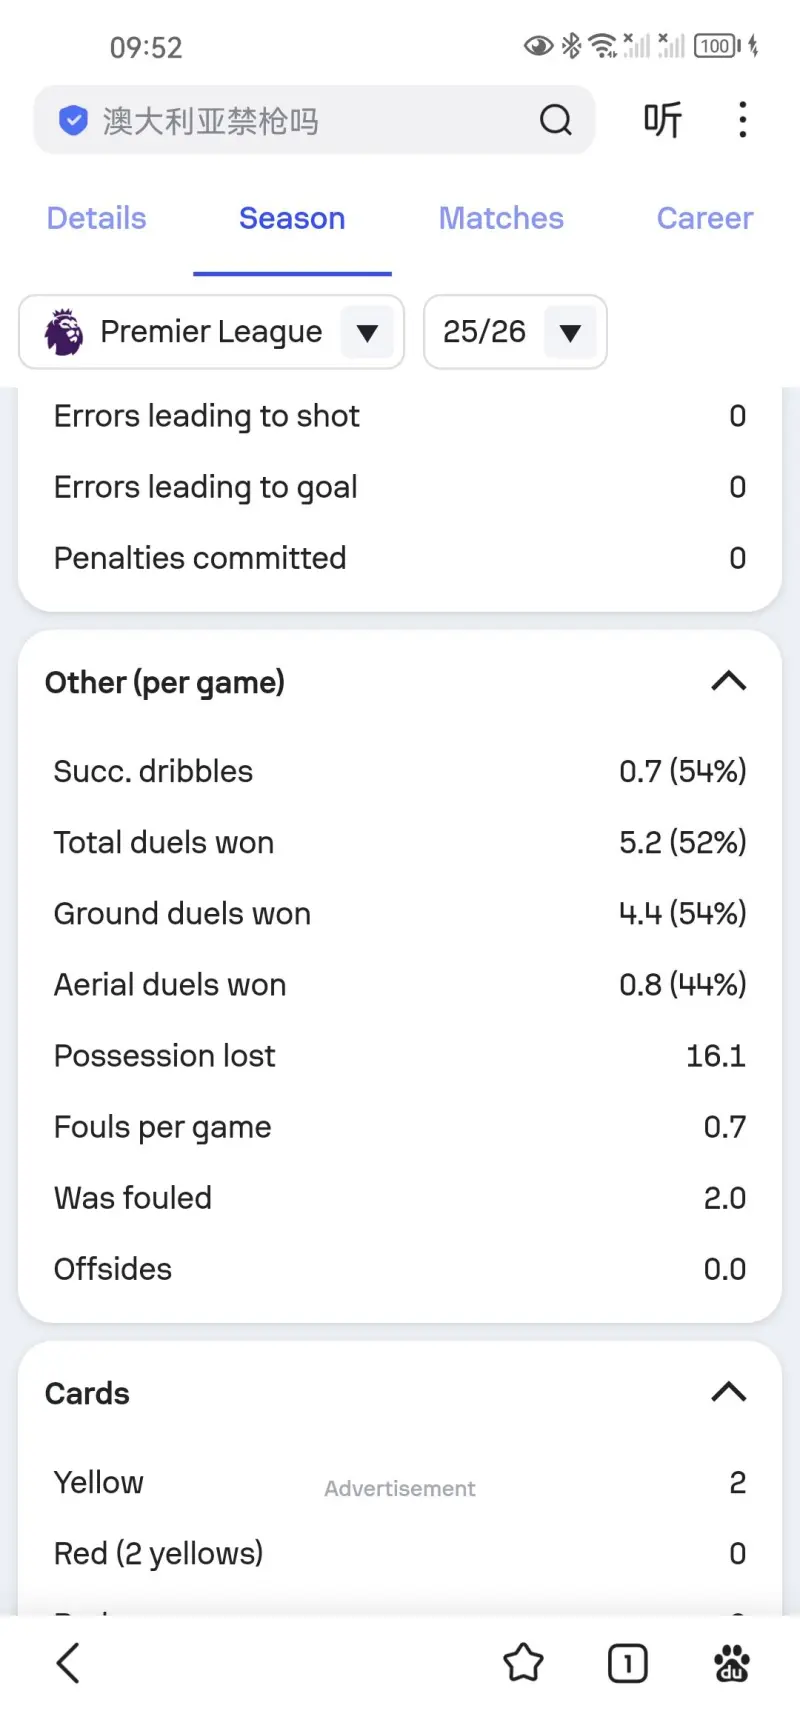The height and width of the screenshot is (1711, 800).
Task: Switch to the Details tab
Action: pos(97,218)
